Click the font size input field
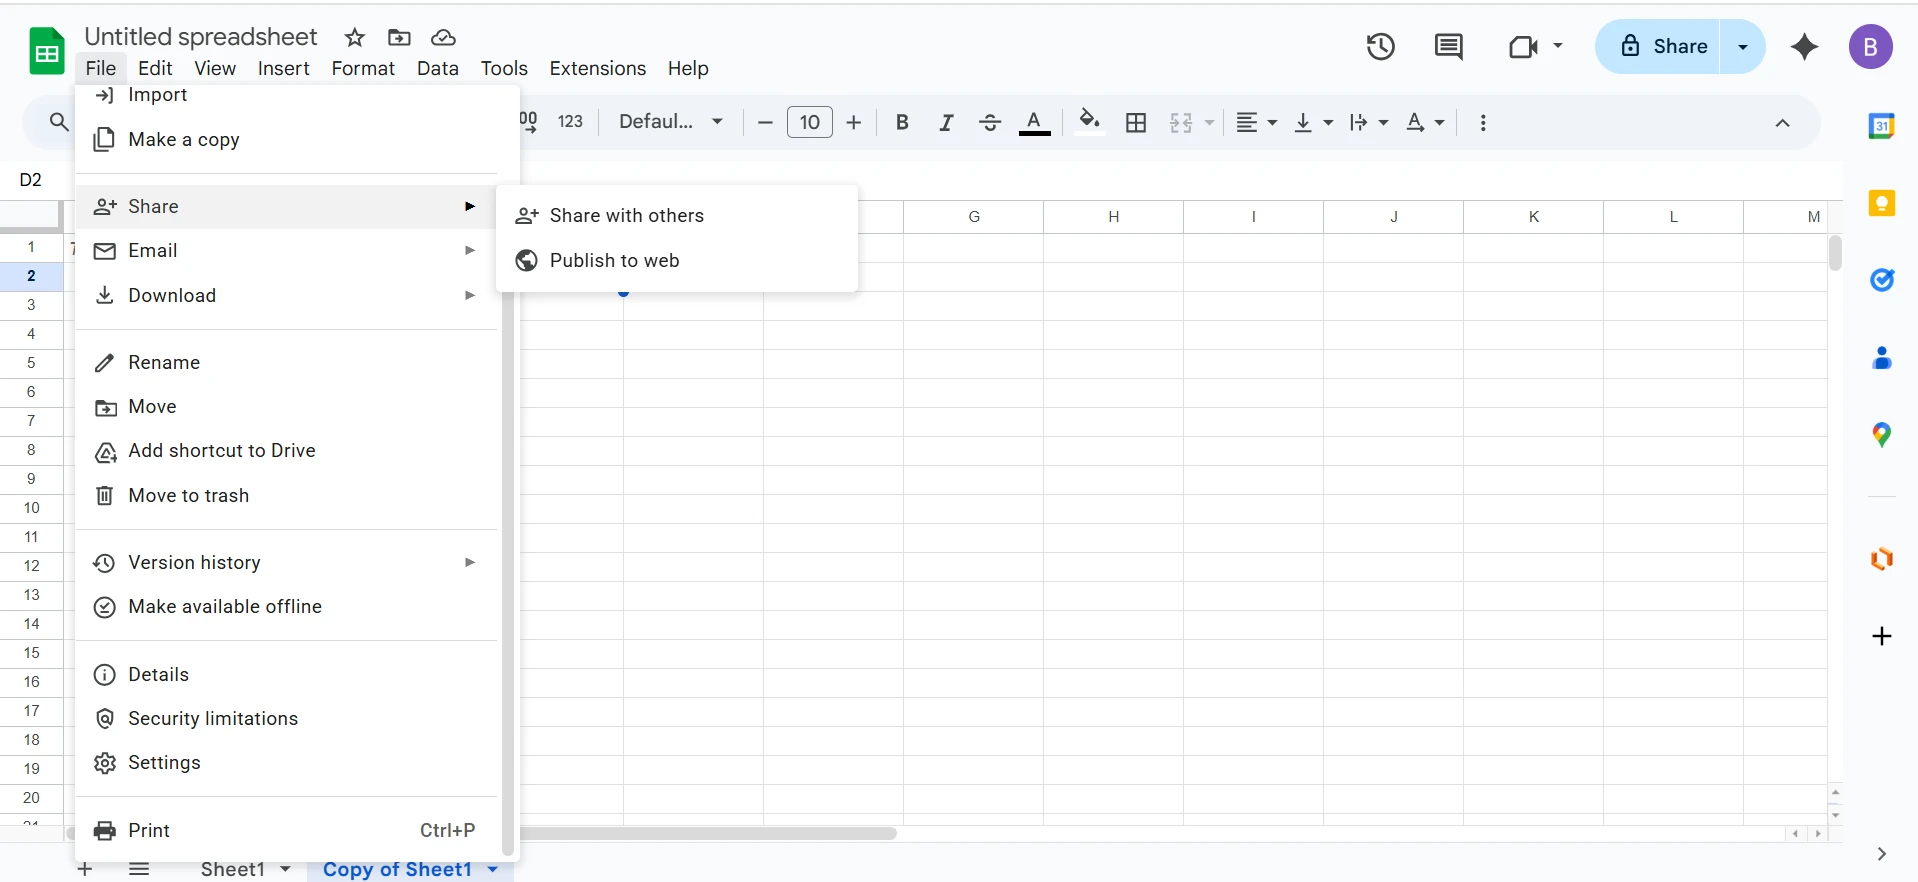Image resolution: width=1918 pixels, height=882 pixels. pyautogui.click(x=809, y=123)
